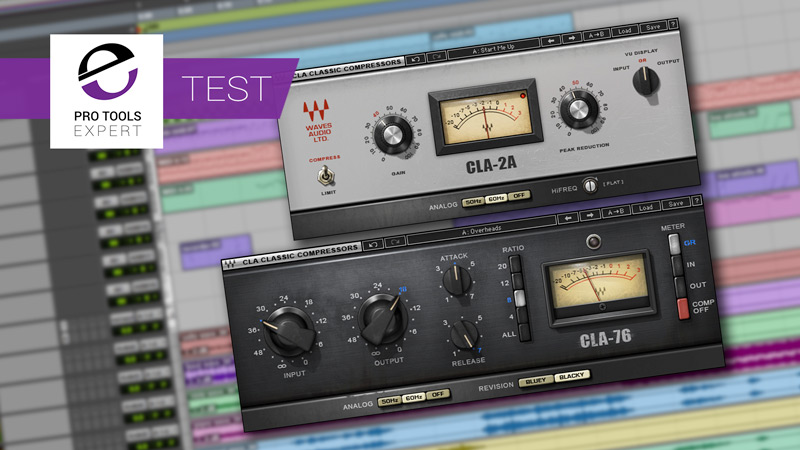Click redo arrow in CLA-76 toolbar
Viewport: 800px width, 450px height.
coord(395,242)
